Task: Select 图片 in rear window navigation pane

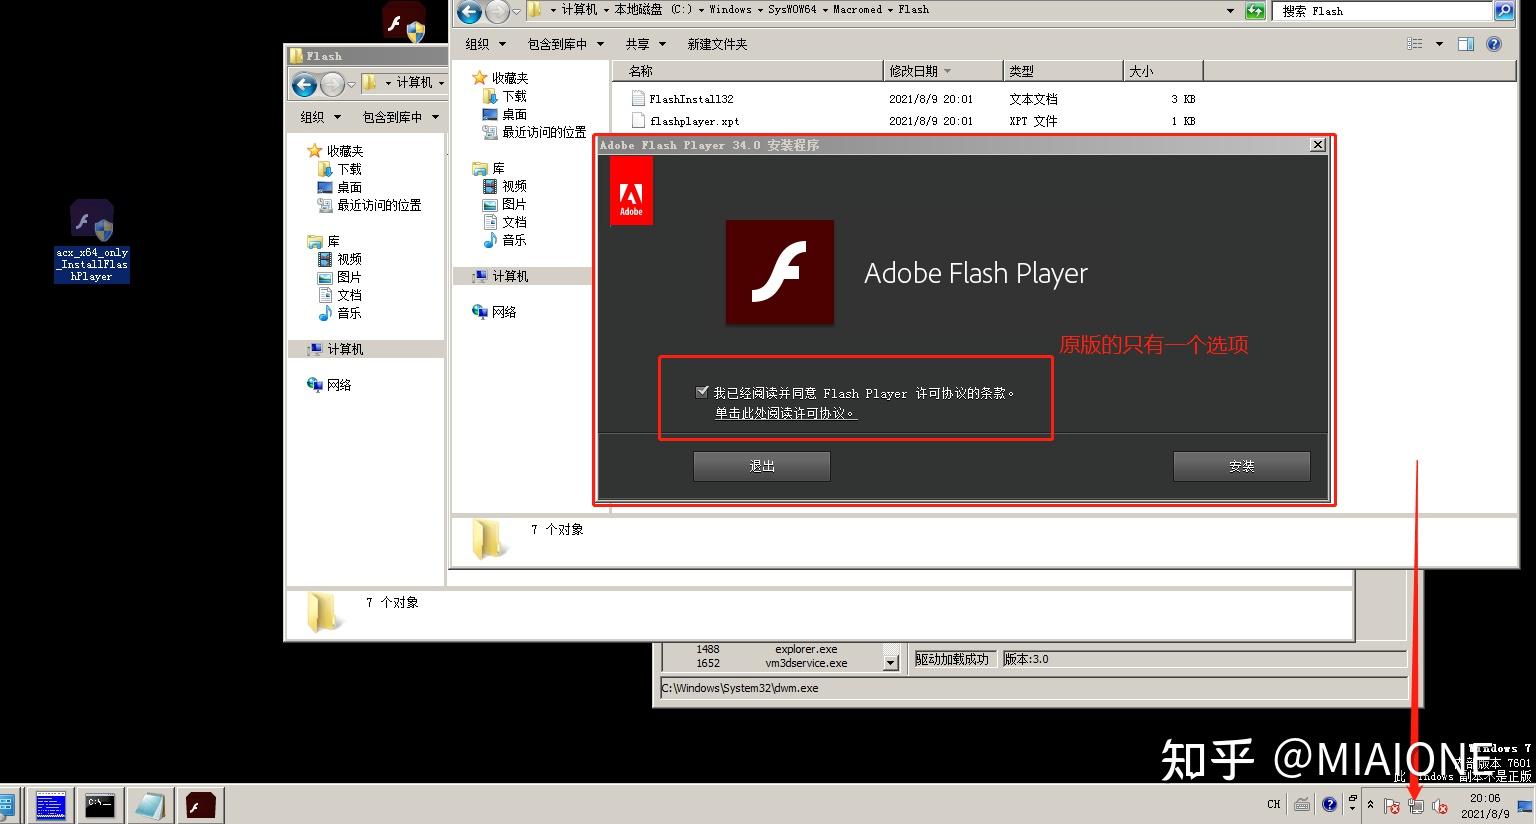Action: coord(349,277)
